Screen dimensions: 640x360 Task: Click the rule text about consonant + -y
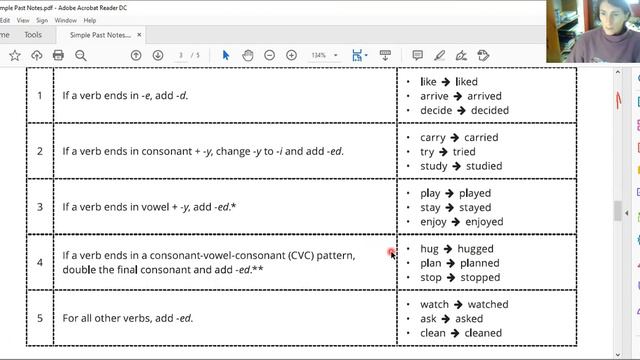(203, 151)
